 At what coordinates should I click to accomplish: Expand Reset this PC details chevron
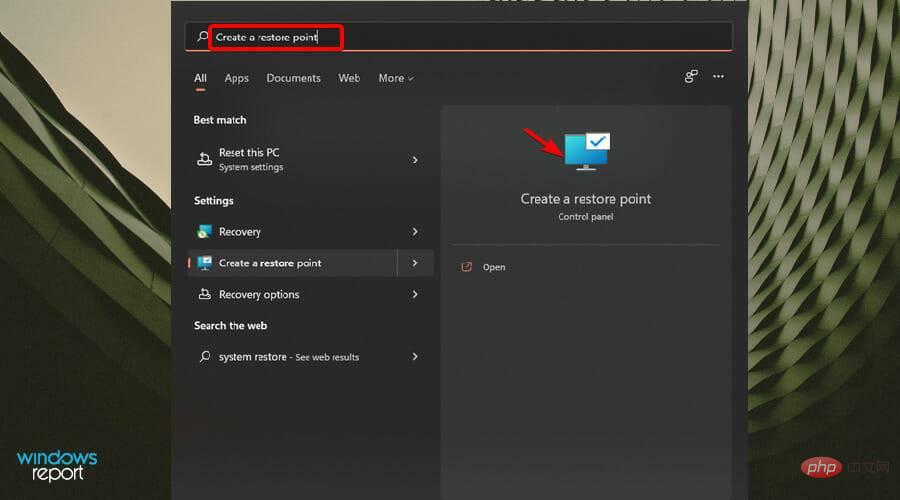click(415, 160)
